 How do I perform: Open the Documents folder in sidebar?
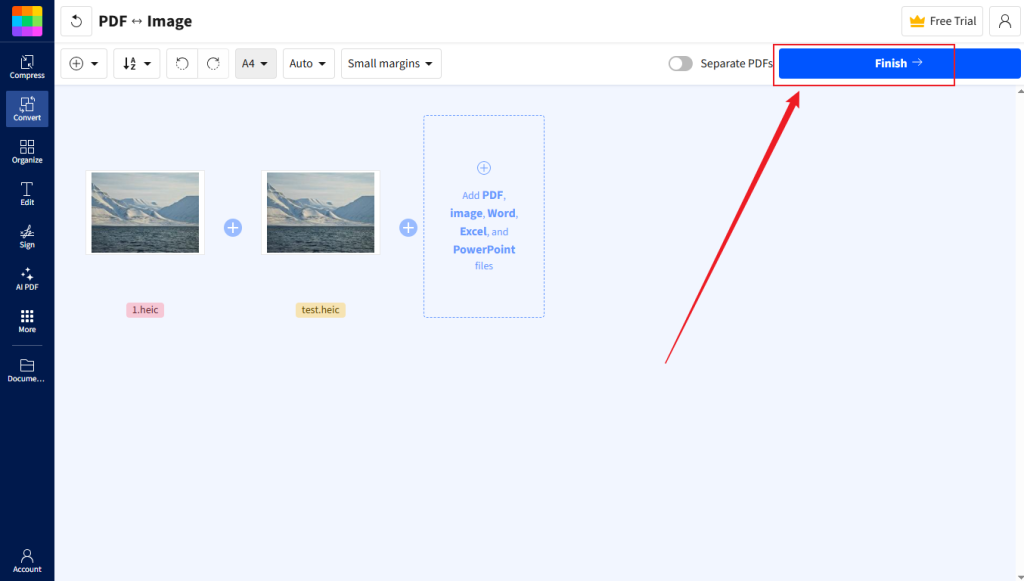[27, 368]
